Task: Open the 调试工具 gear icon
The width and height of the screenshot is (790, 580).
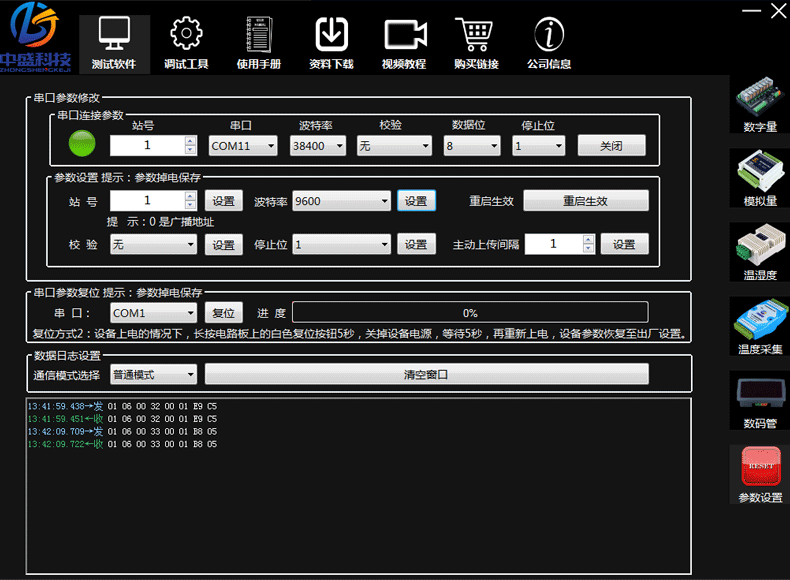Action: (x=186, y=44)
